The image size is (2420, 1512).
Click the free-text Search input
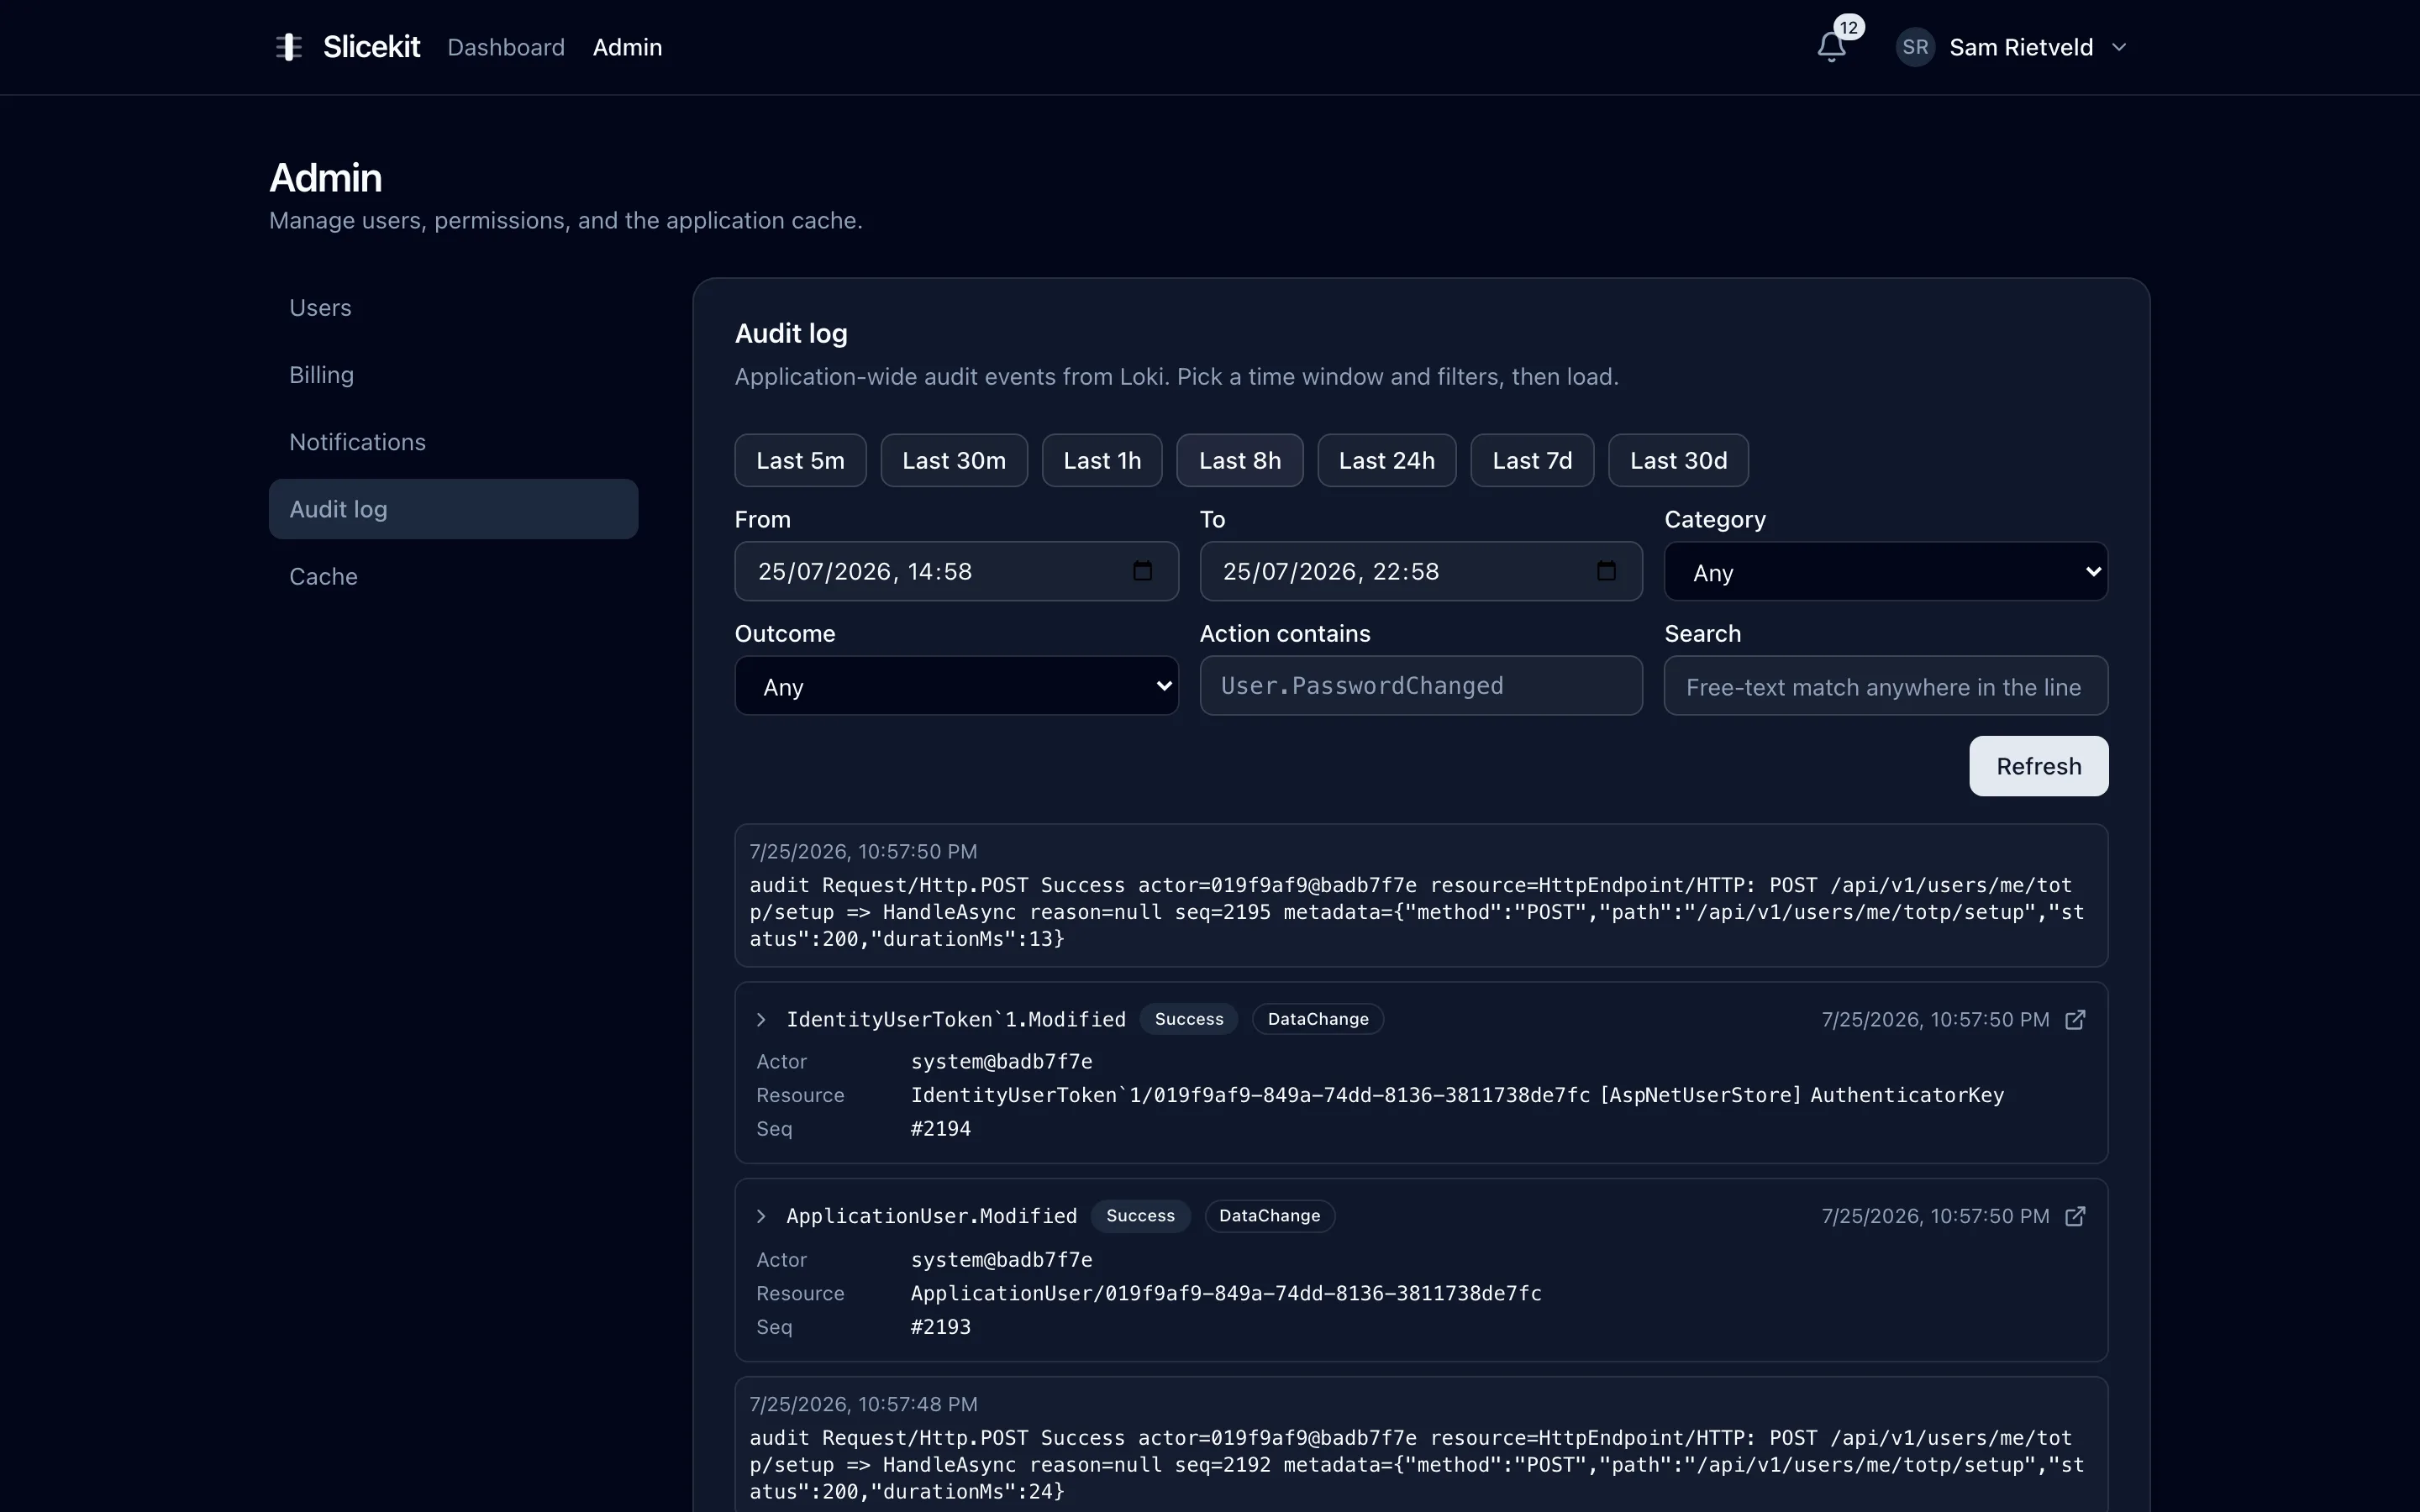tap(1885, 686)
